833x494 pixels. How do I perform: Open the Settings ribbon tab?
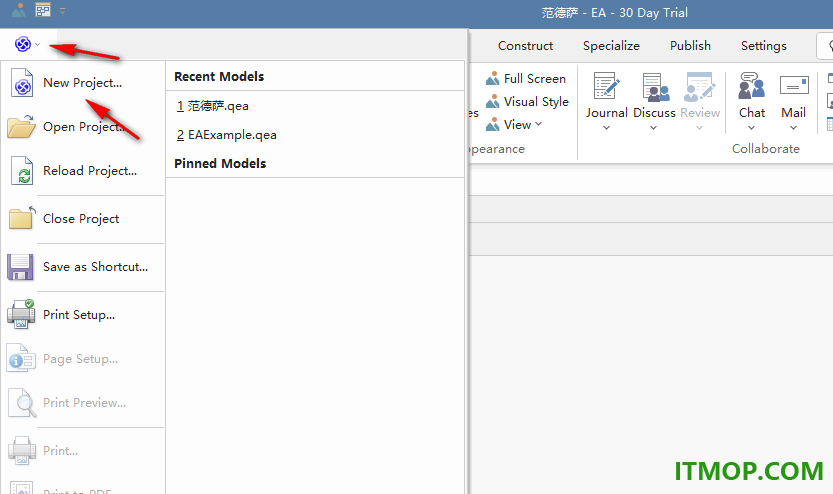point(763,46)
